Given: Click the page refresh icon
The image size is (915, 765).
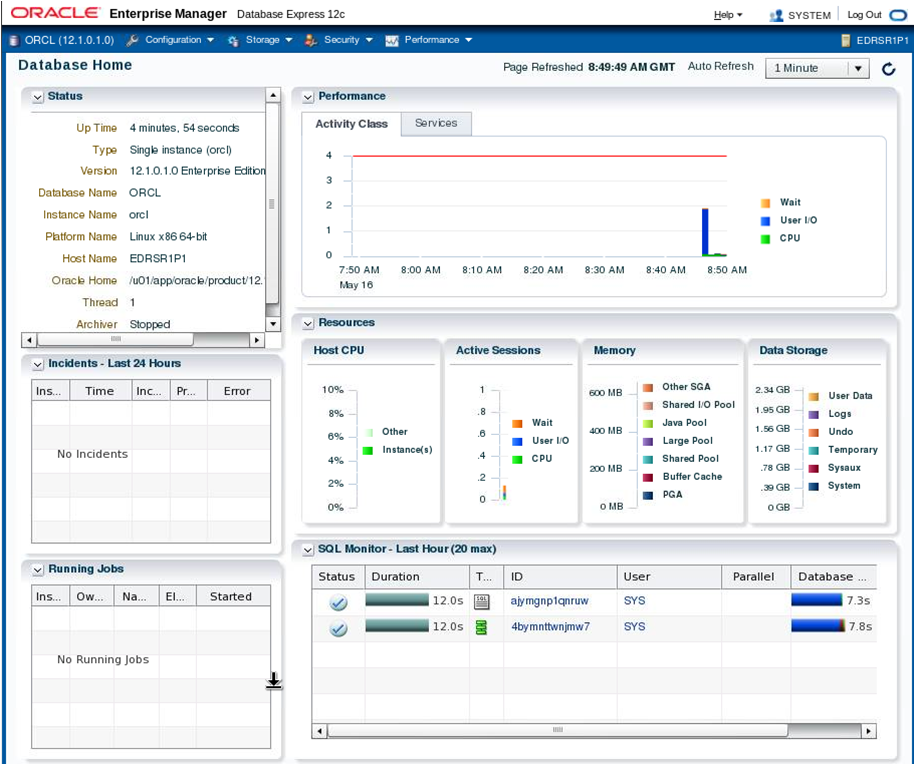Looking at the screenshot, I should click(x=888, y=69).
